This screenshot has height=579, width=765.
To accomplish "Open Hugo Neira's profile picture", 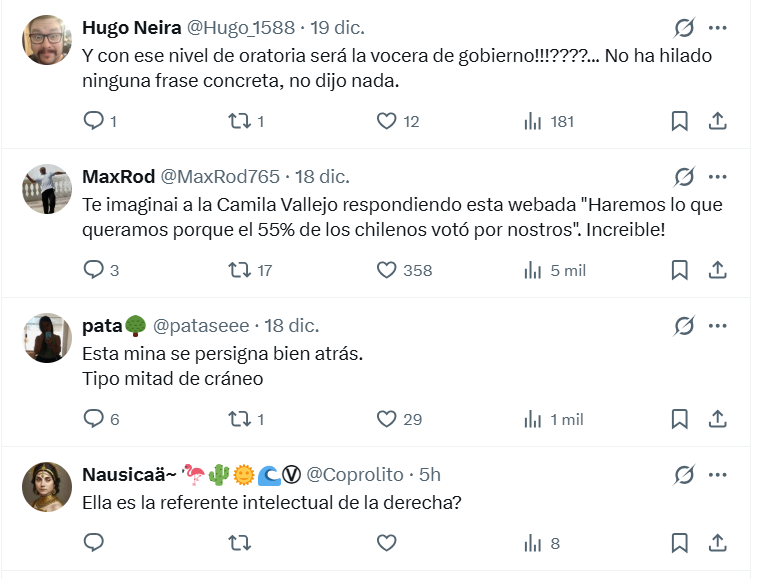I will pos(47,40).
